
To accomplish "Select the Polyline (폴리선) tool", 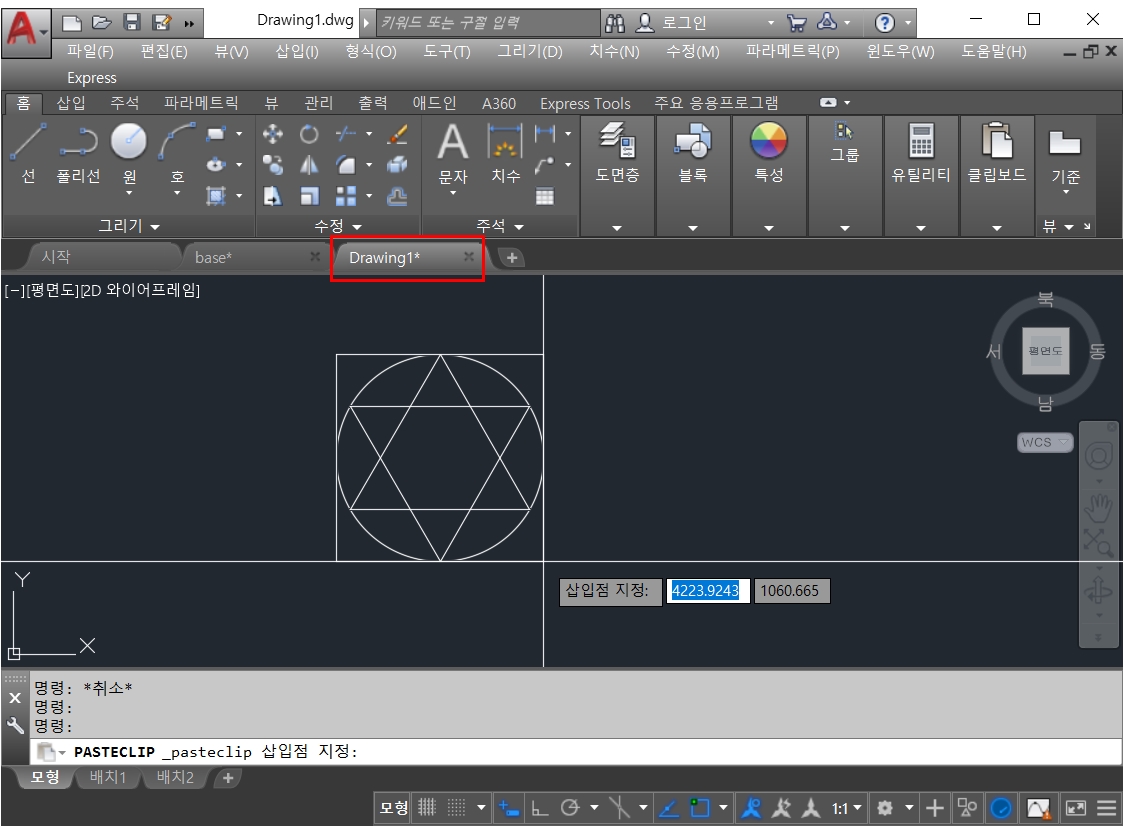I will tap(79, 152).
